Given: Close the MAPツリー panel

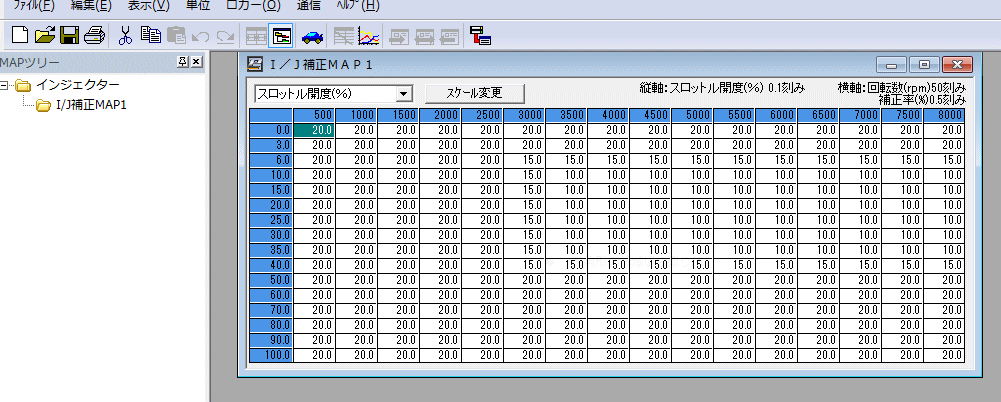Looking at the screenshot, I should tap(196, 63).
